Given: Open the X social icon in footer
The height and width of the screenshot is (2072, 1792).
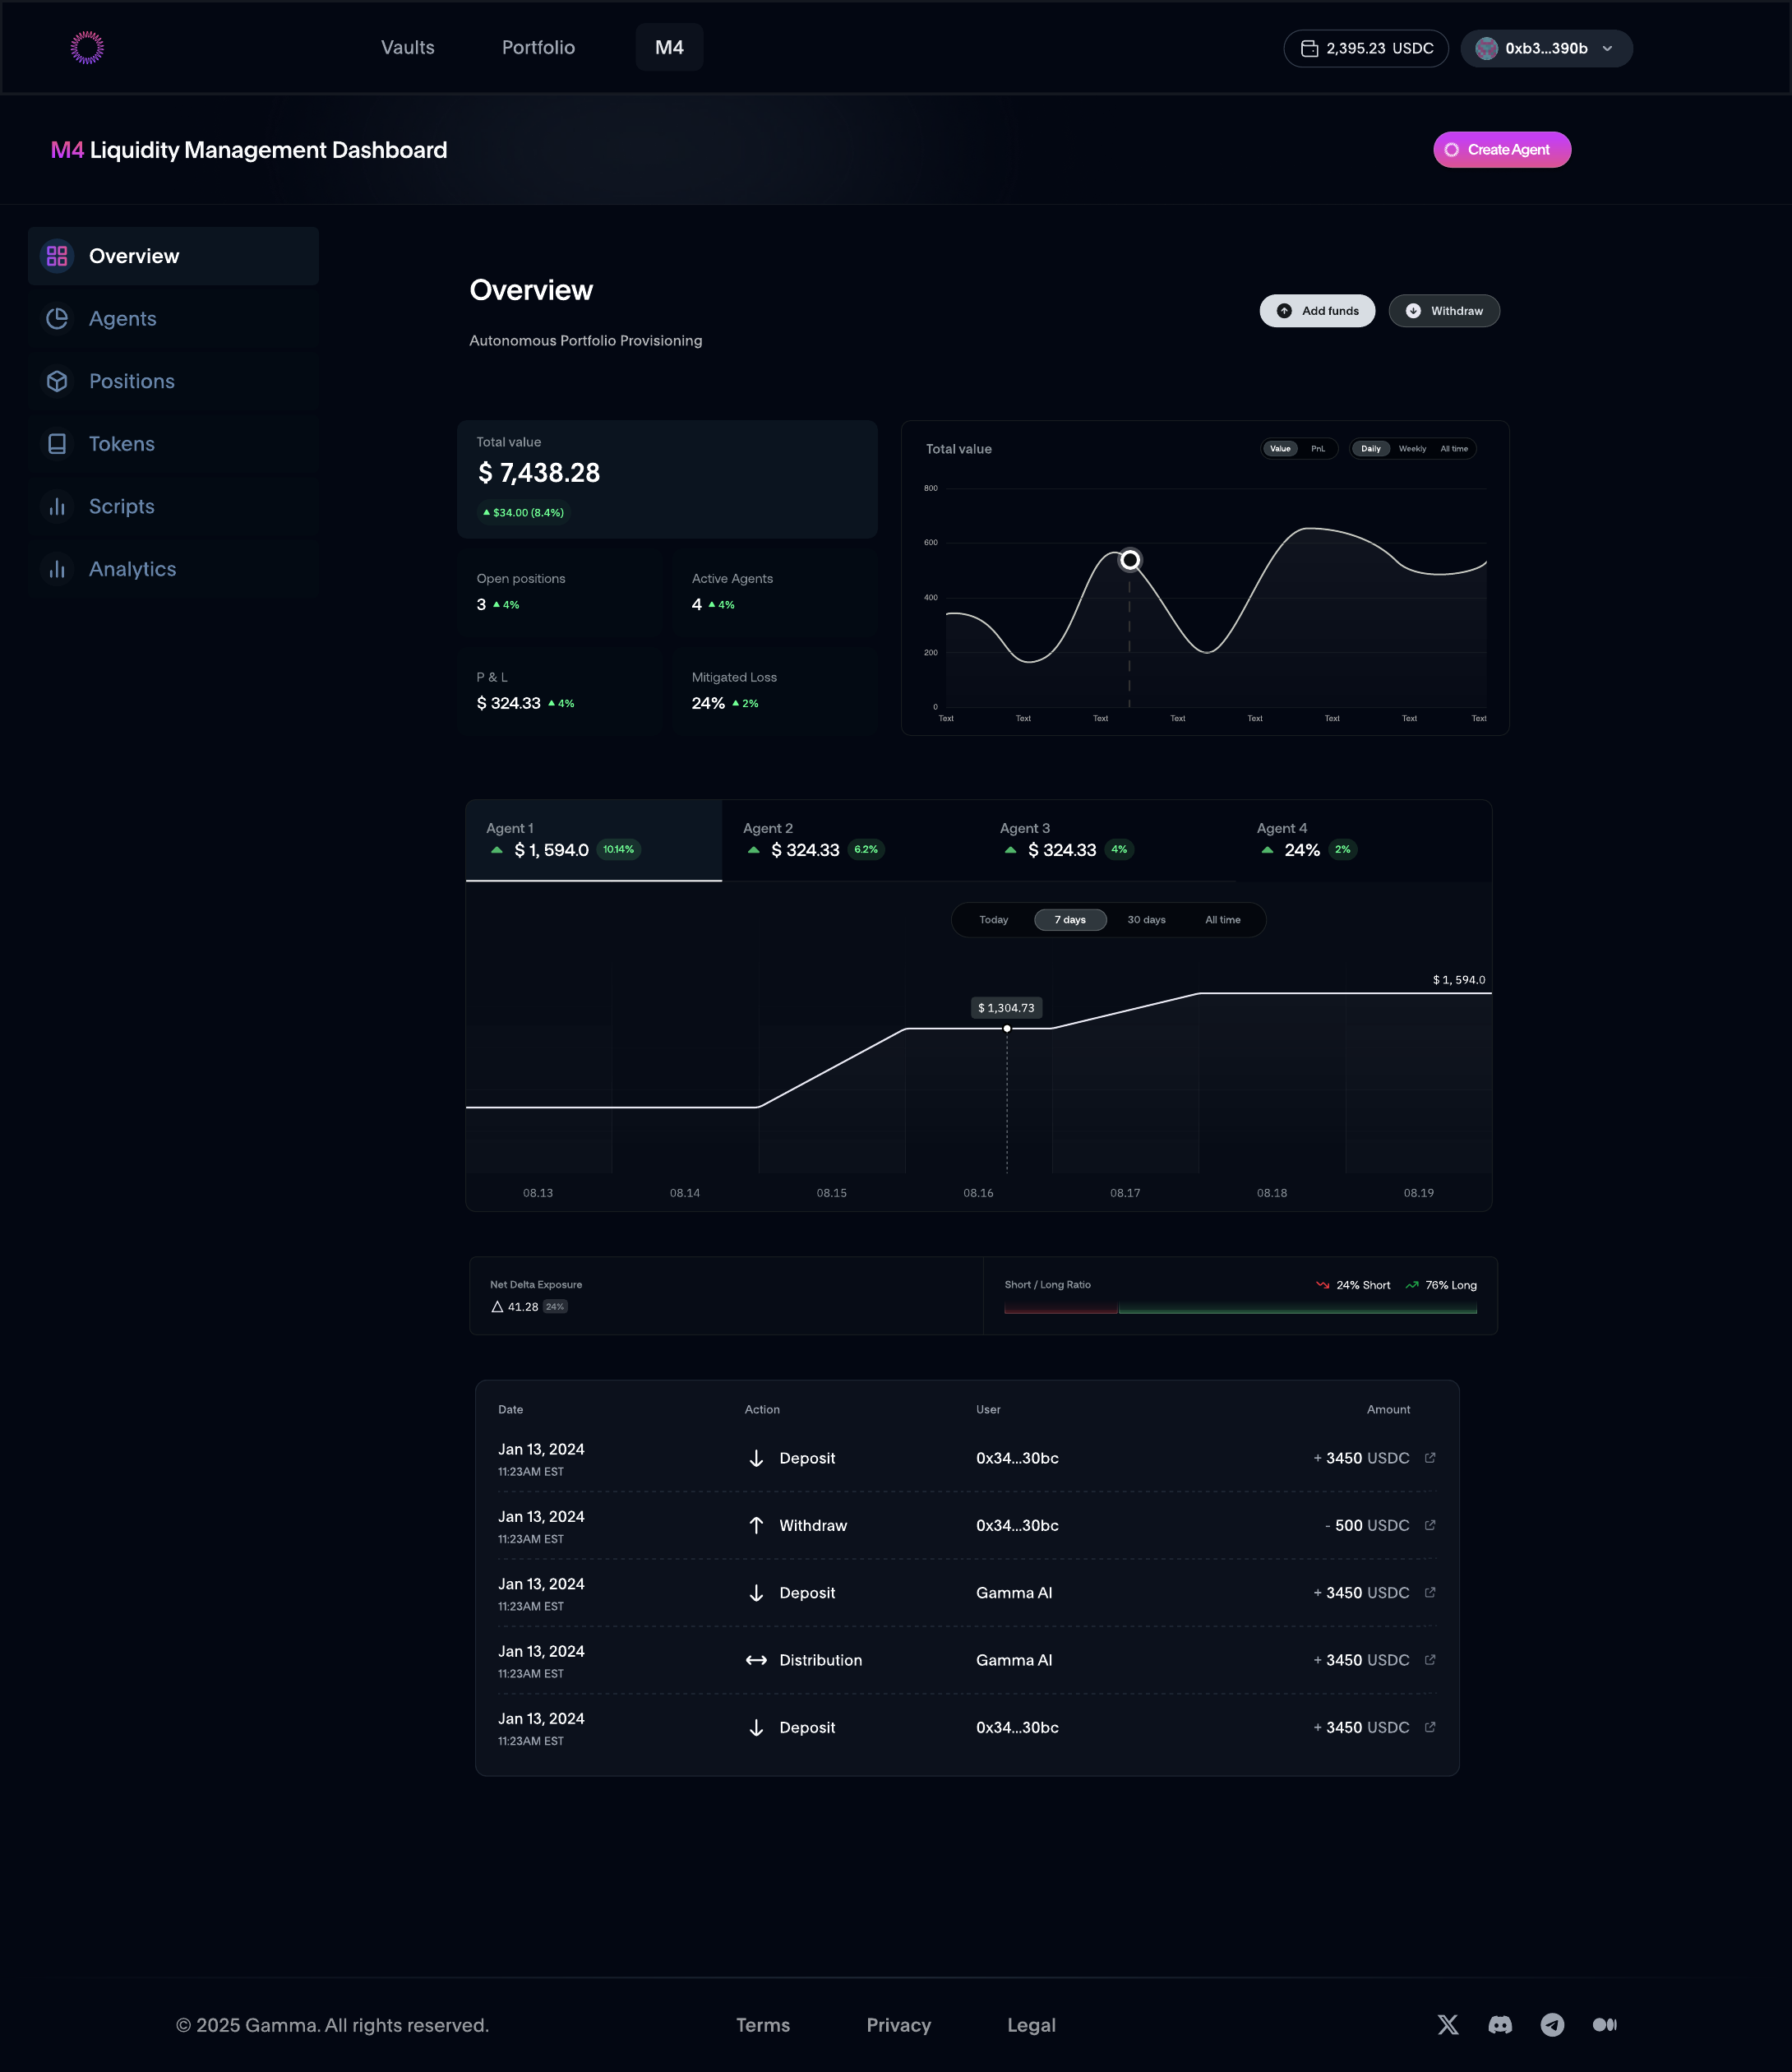Looking at the screenshot, I should [x=1448, y=2025].
